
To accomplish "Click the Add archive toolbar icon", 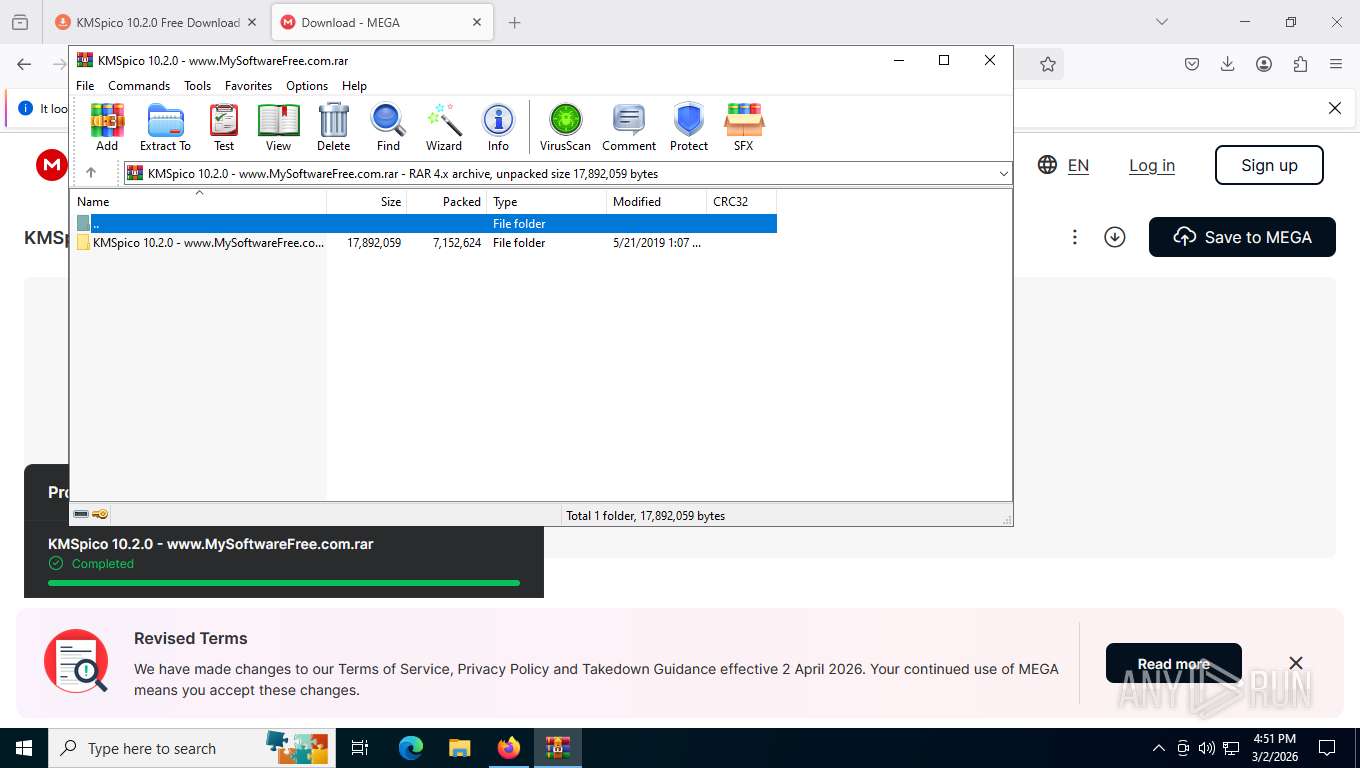I will (107, 127).
